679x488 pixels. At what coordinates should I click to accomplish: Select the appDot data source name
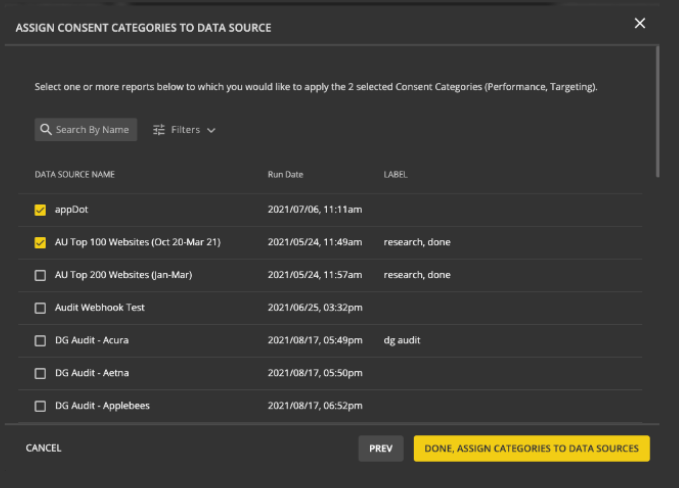(x=72, y=210)
